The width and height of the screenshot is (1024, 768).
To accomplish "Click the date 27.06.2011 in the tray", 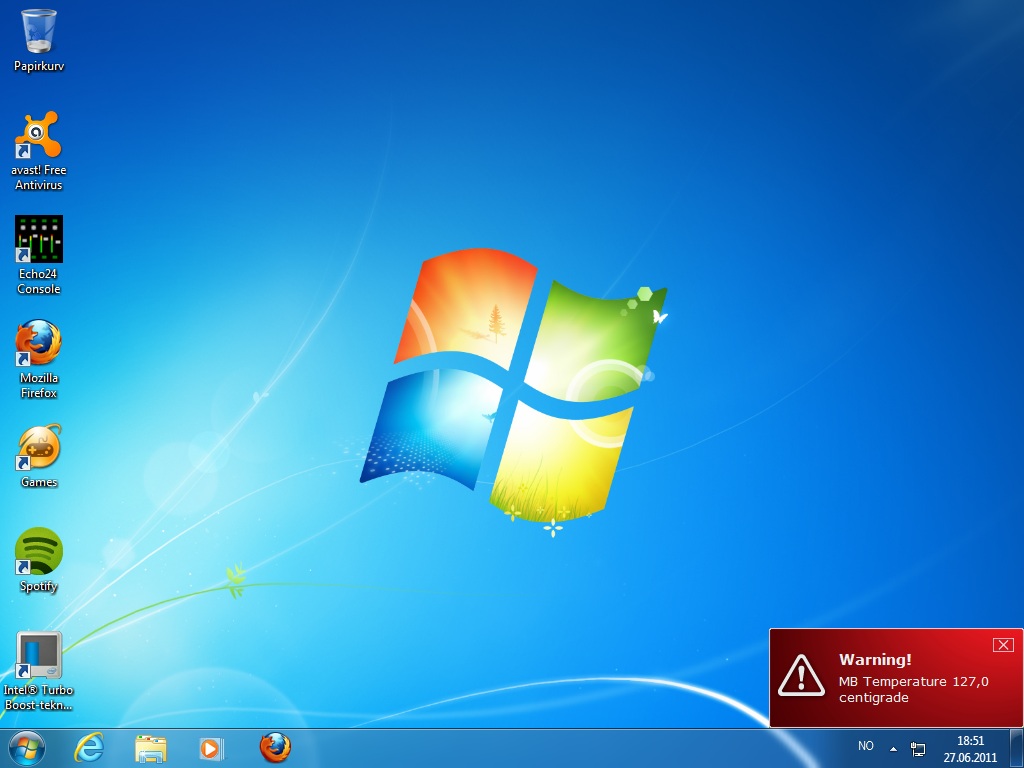I will (970, 758).
